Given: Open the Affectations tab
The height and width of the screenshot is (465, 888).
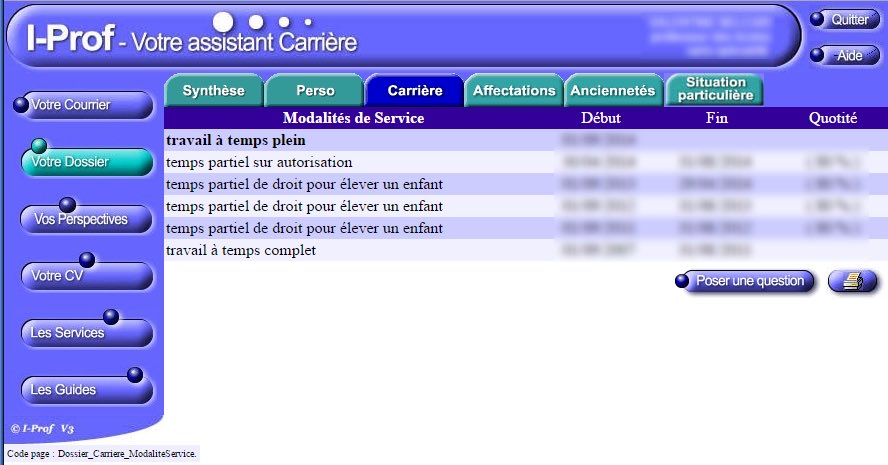Looking at the screenshot, I should 514,91.
